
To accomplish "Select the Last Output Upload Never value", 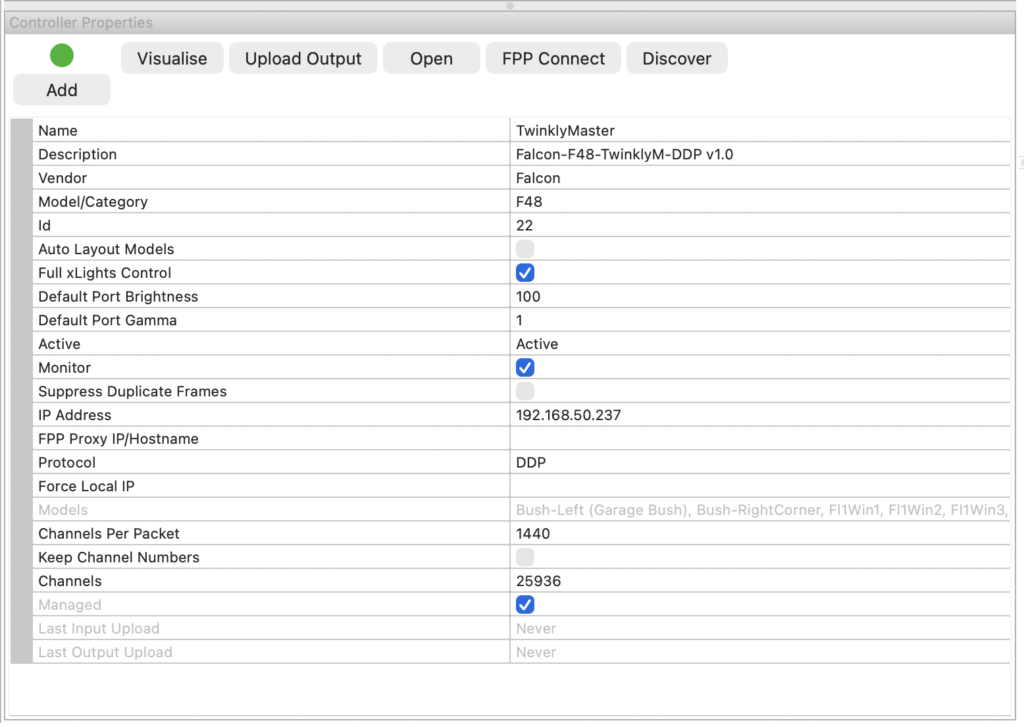I will coord(760,653).
